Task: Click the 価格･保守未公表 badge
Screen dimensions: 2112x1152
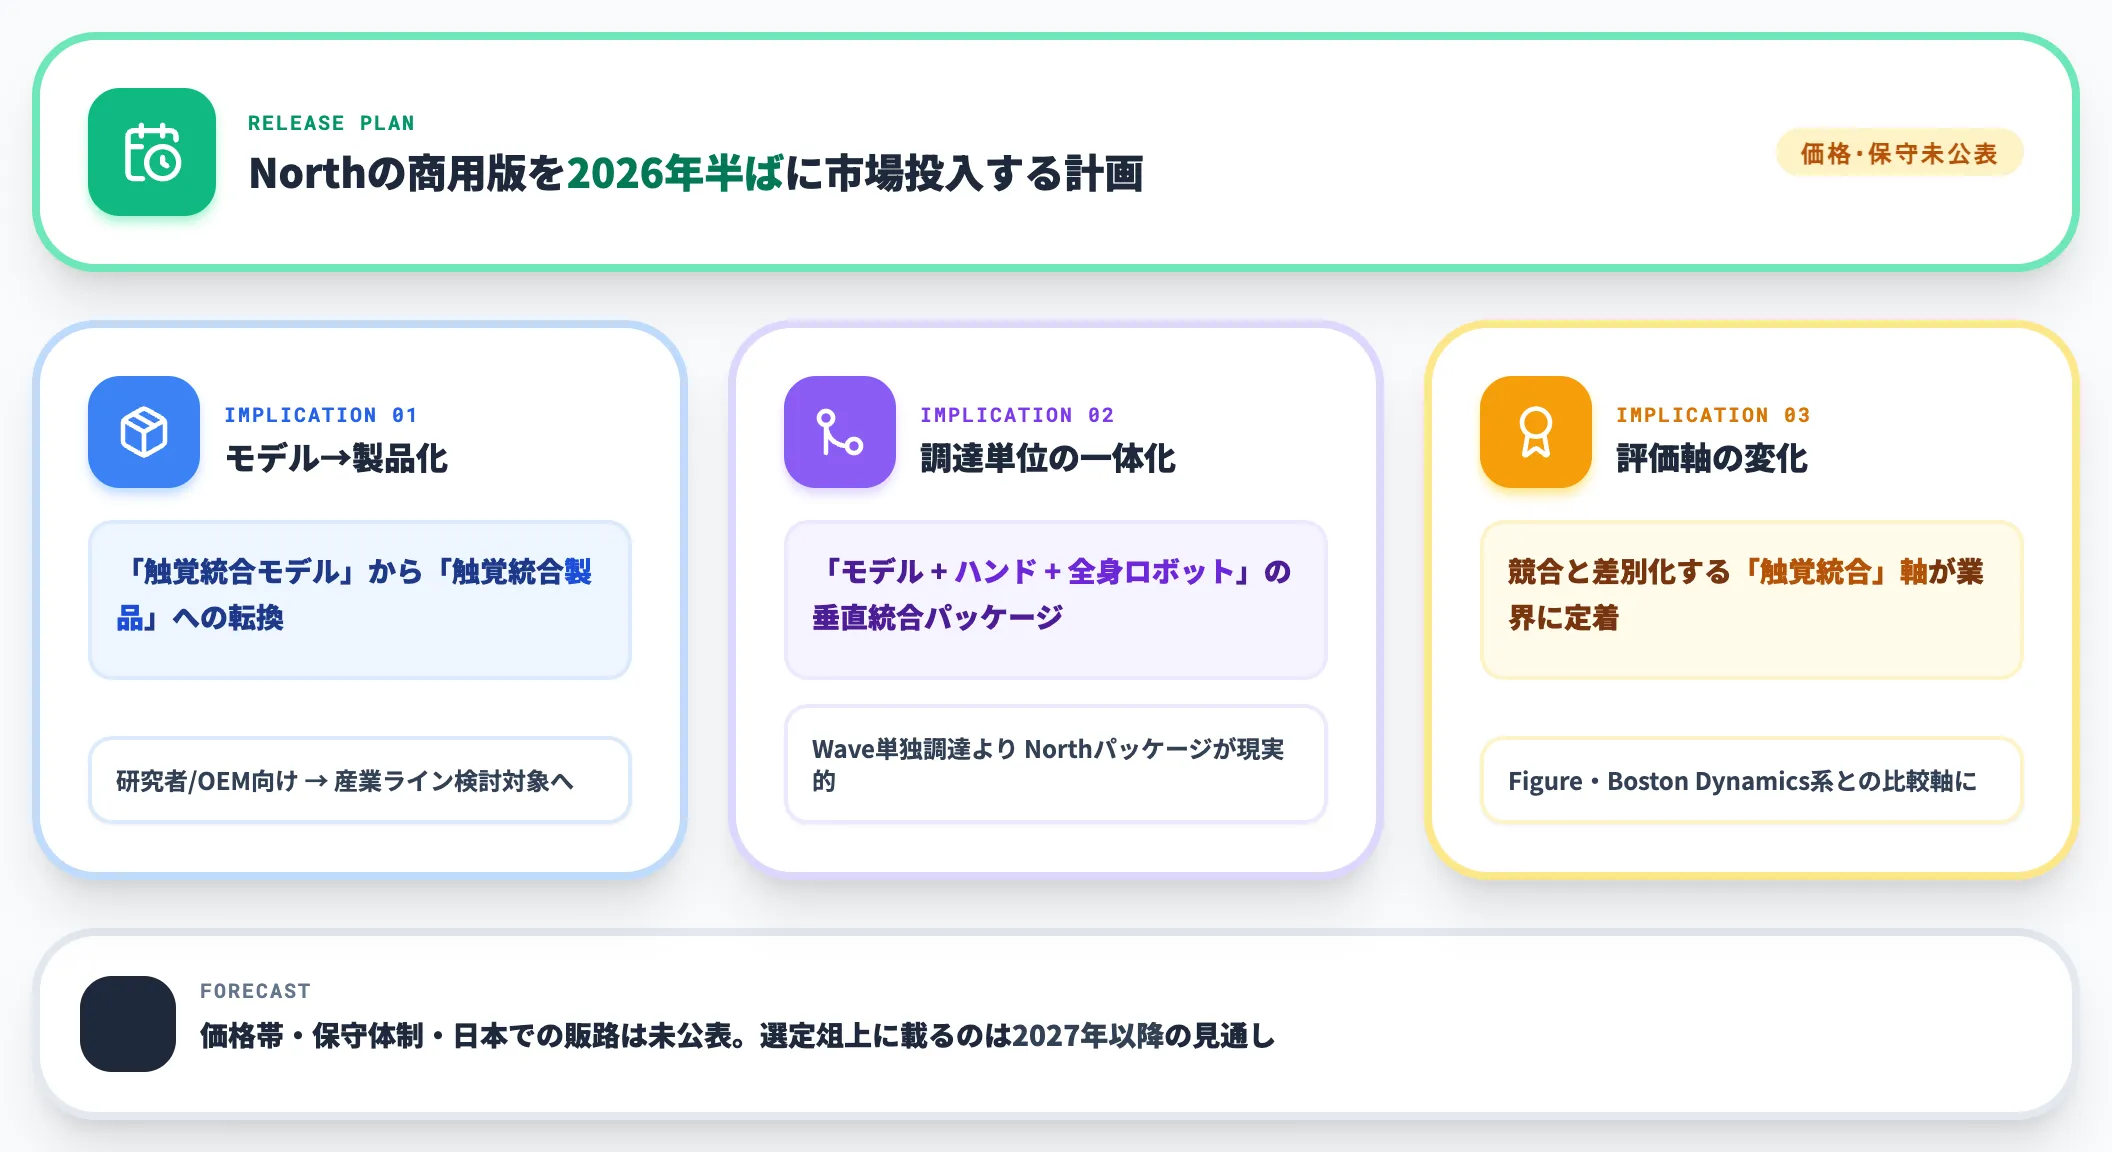Action: click(1899, 153)
